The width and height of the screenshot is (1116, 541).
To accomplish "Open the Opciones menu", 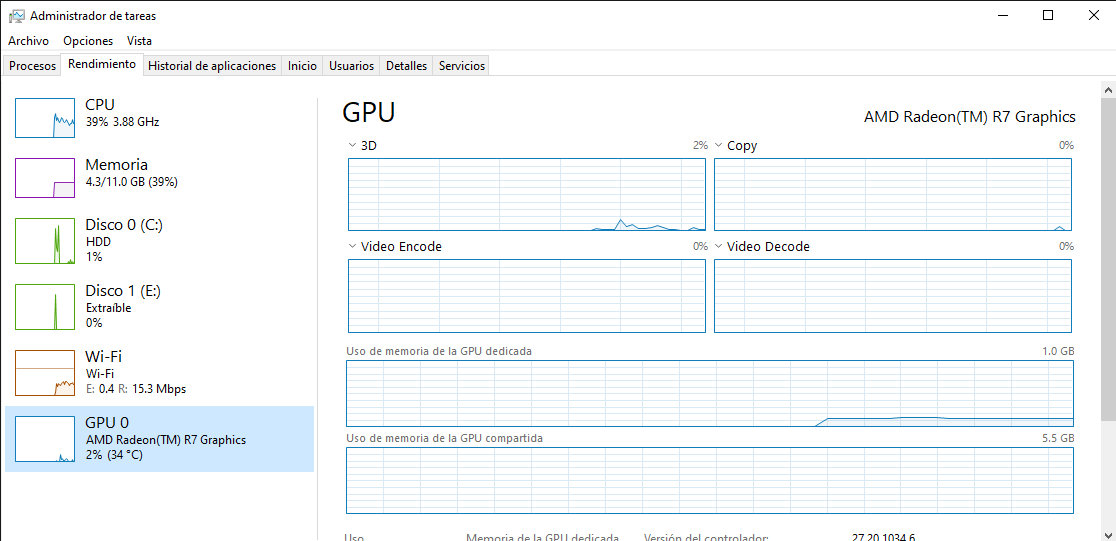I will point(88,41).
